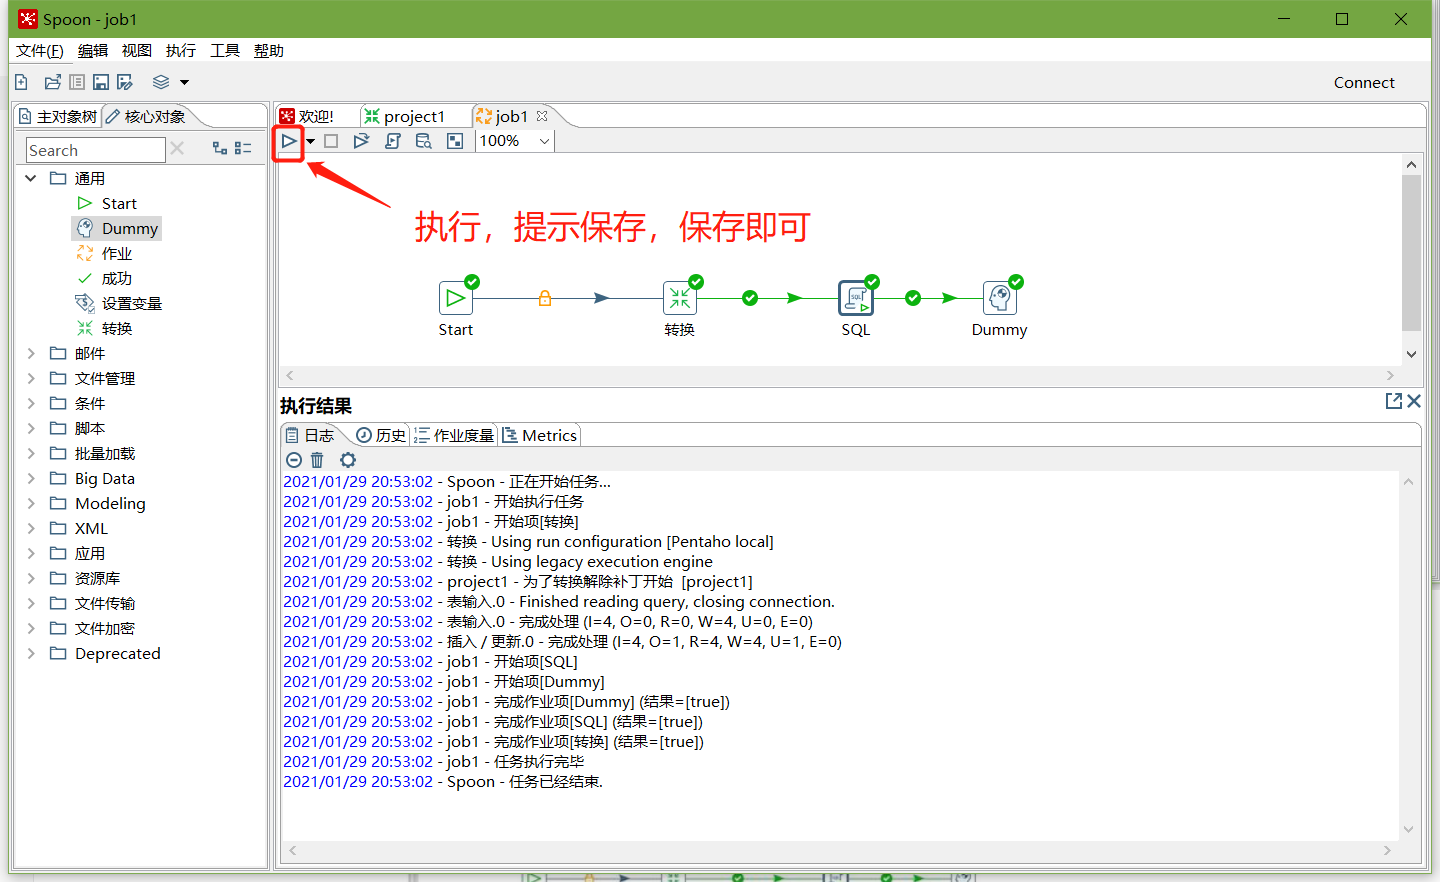This screenshot has width=1440, height=882.
Task: Expand the 条件 folder
Action: [x=31, y=403]
